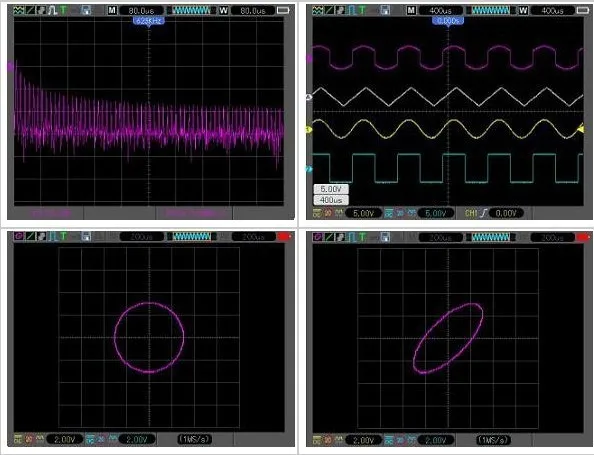This screenshot has height=455, width=594.
Task: Click green T trigger icon on 400us scope
Action: (x=363, y=11)
